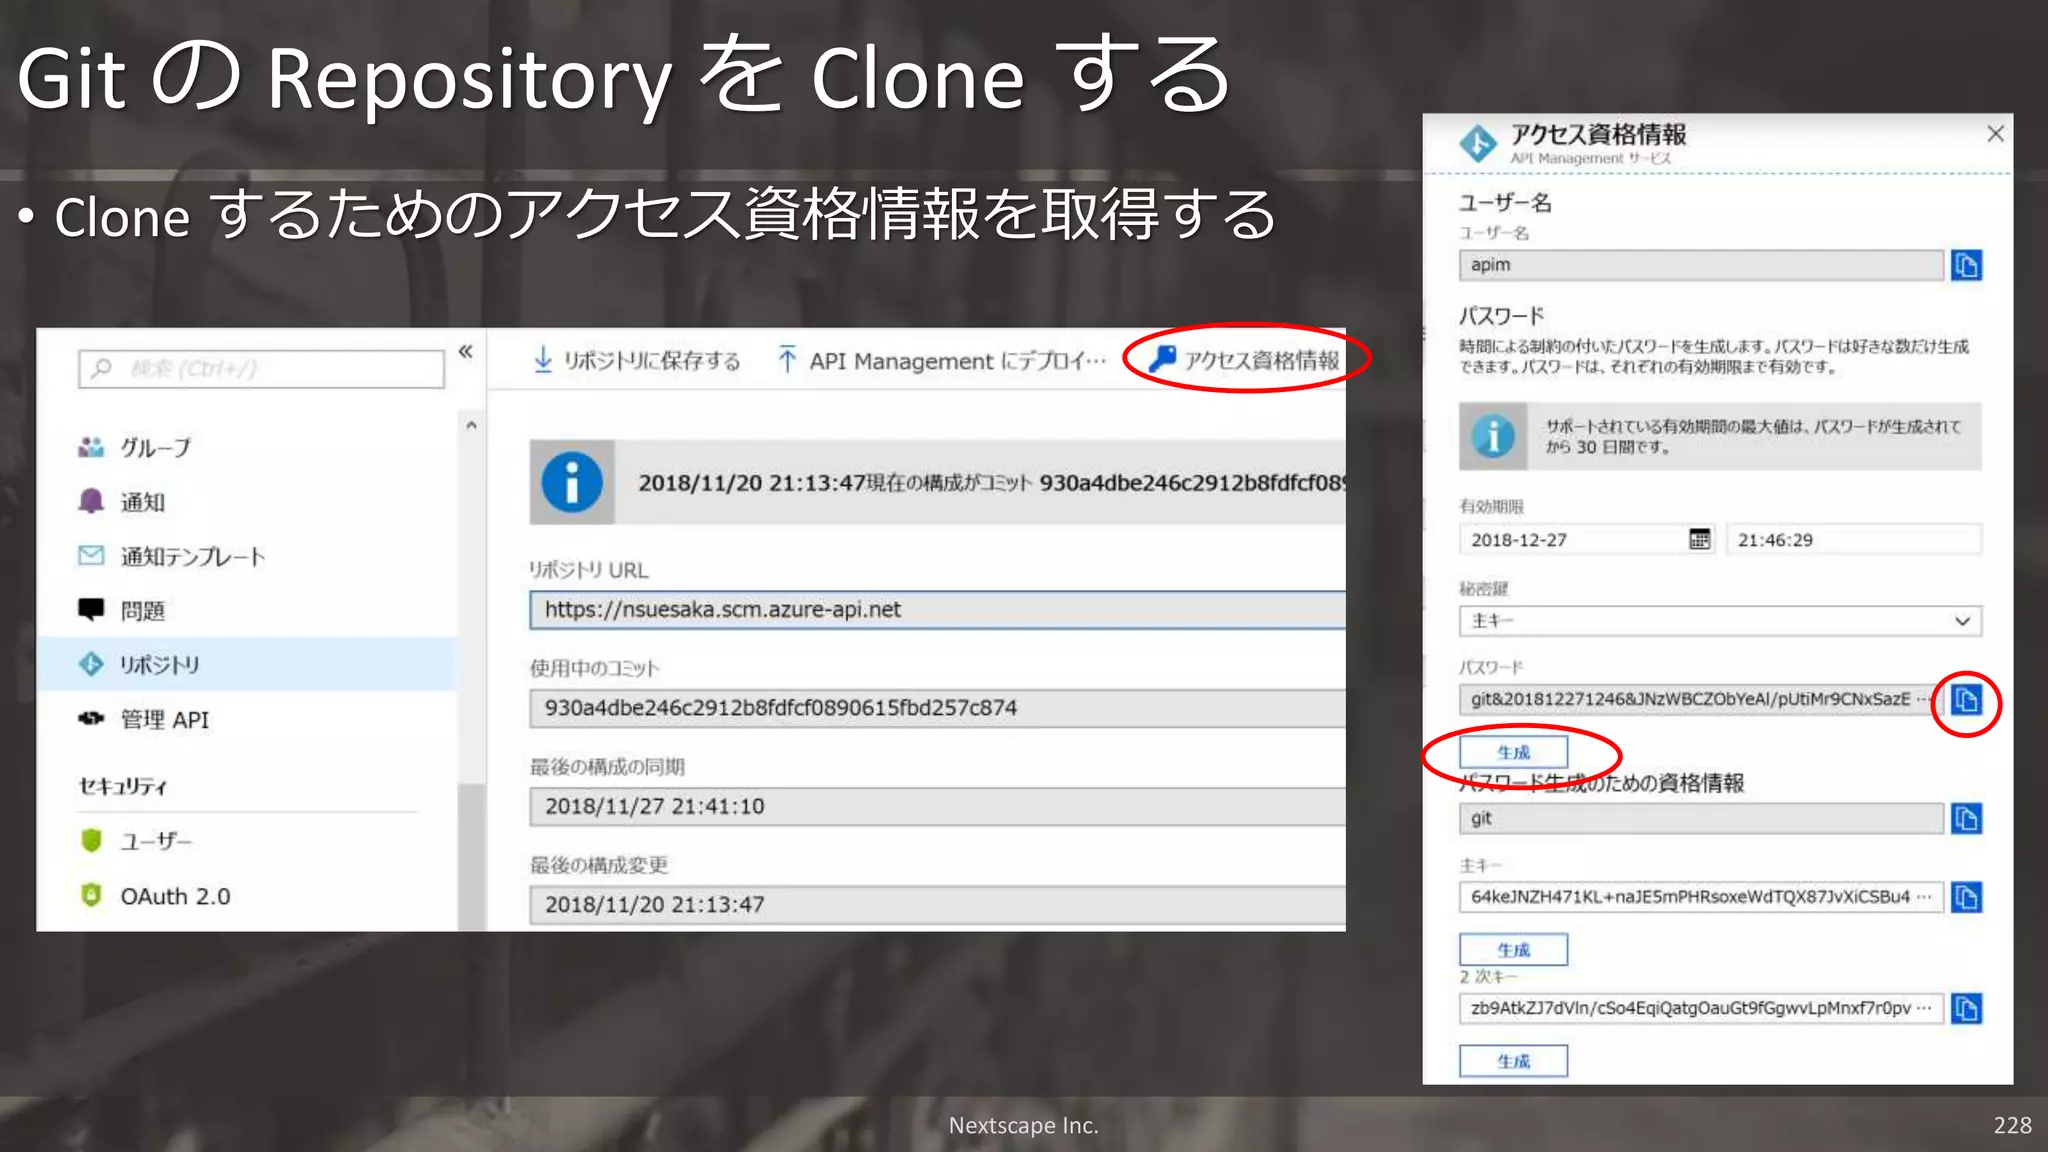Click 生成 button under 2 次キー
This screenshot has width=2048, height=1152.
tap(1513, 1060)
